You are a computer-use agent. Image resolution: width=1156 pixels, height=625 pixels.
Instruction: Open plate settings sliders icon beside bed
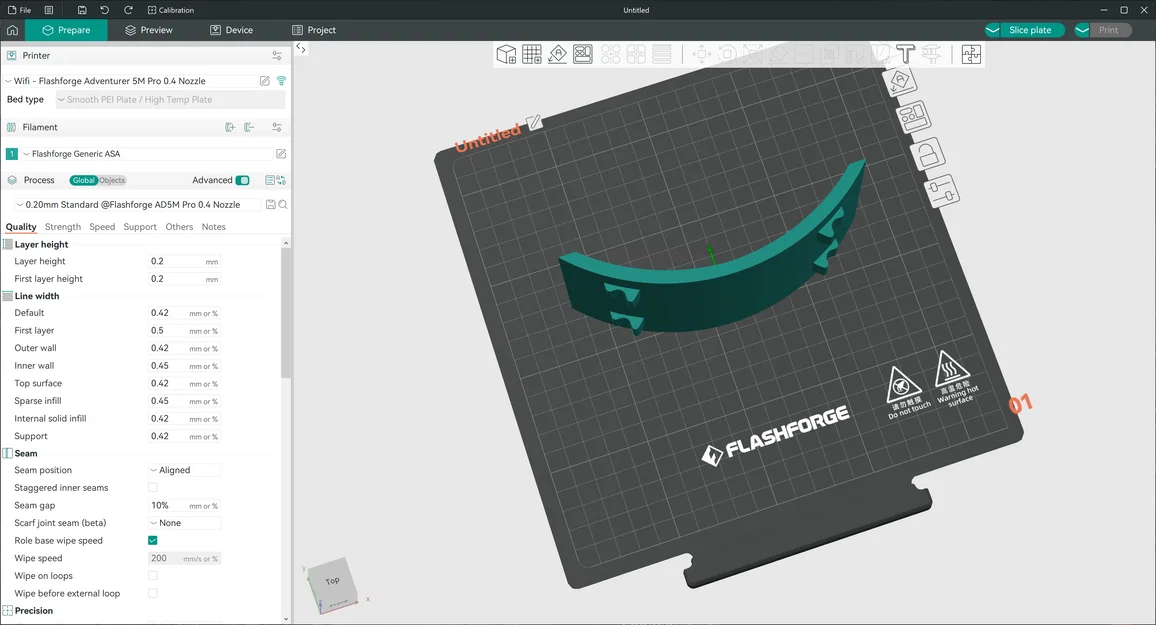[x=942, y=192]
